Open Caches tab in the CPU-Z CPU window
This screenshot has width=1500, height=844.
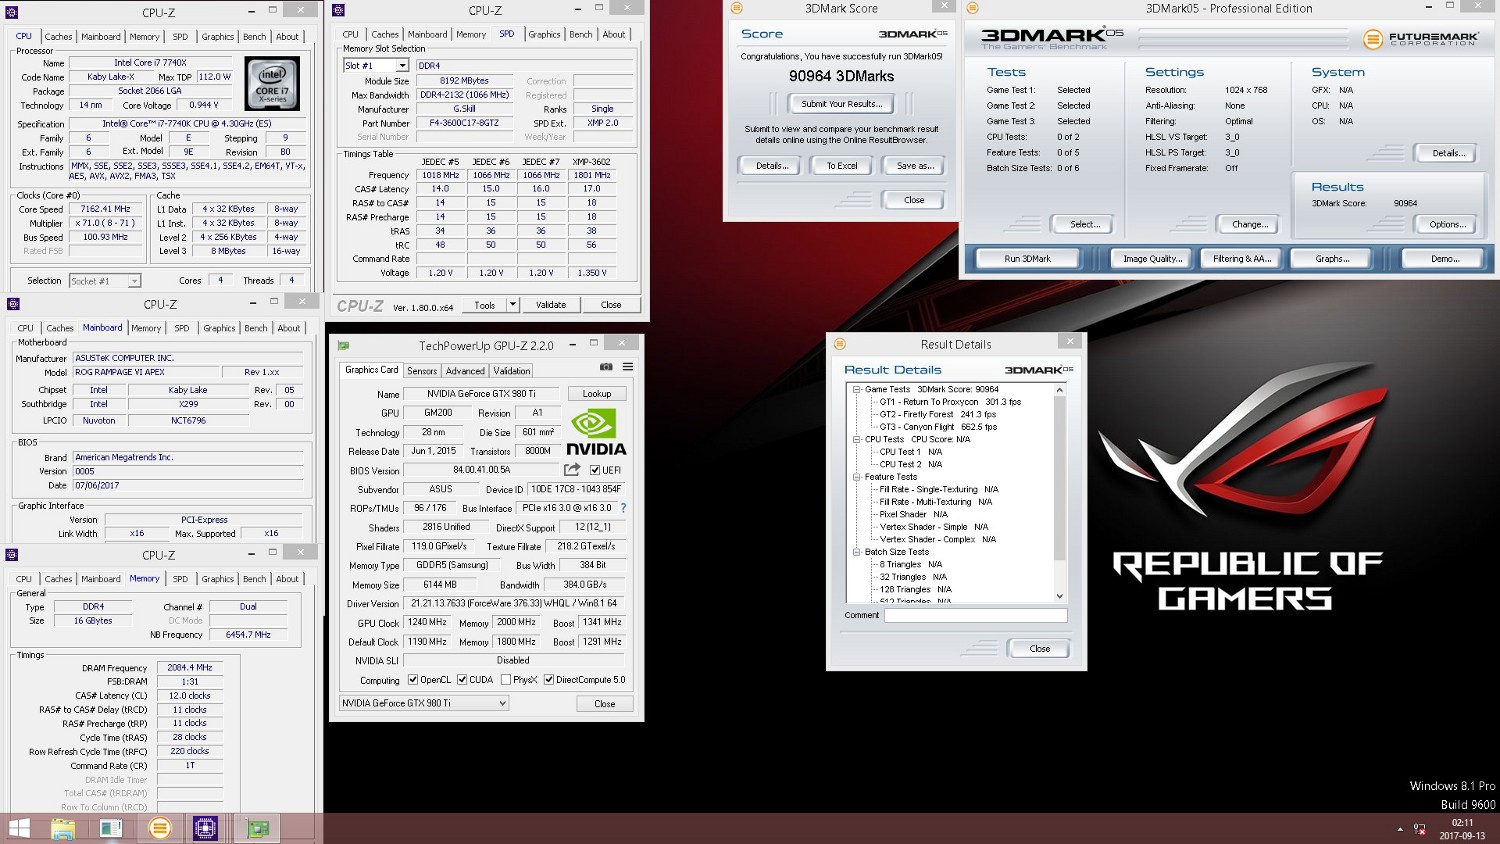click(59, 37)
